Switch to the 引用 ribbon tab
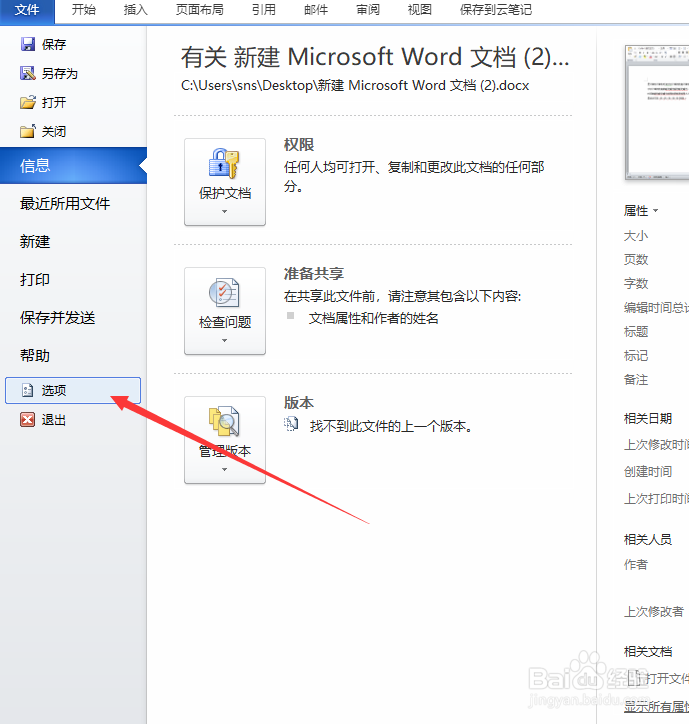 pyautogui.click(x=264, y=10)
